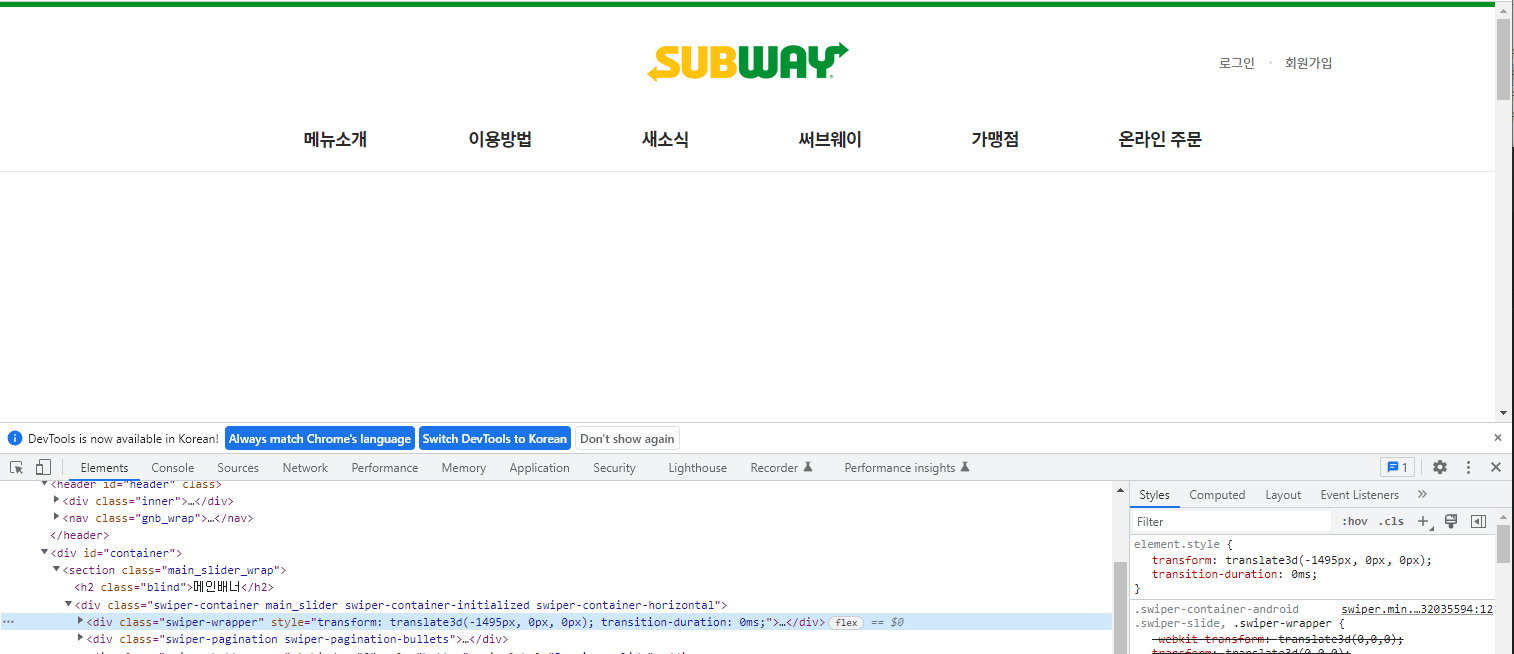
Task: Open the Performance tab
Action: click(385, 467)
